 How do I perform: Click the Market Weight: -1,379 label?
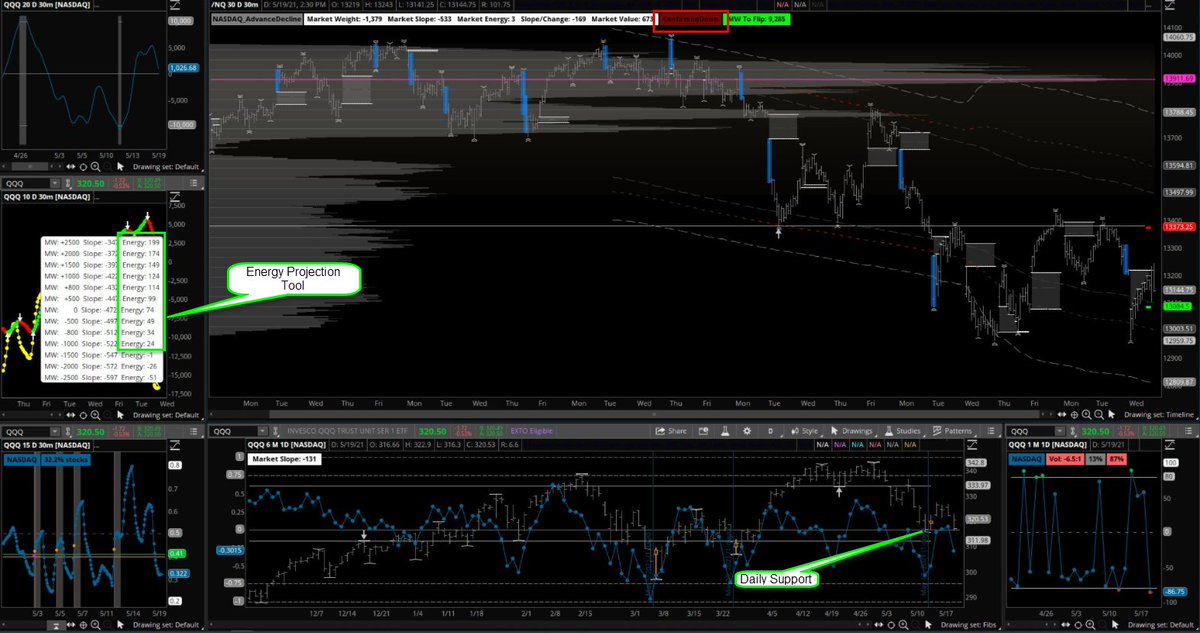click(x=343, y=19)
